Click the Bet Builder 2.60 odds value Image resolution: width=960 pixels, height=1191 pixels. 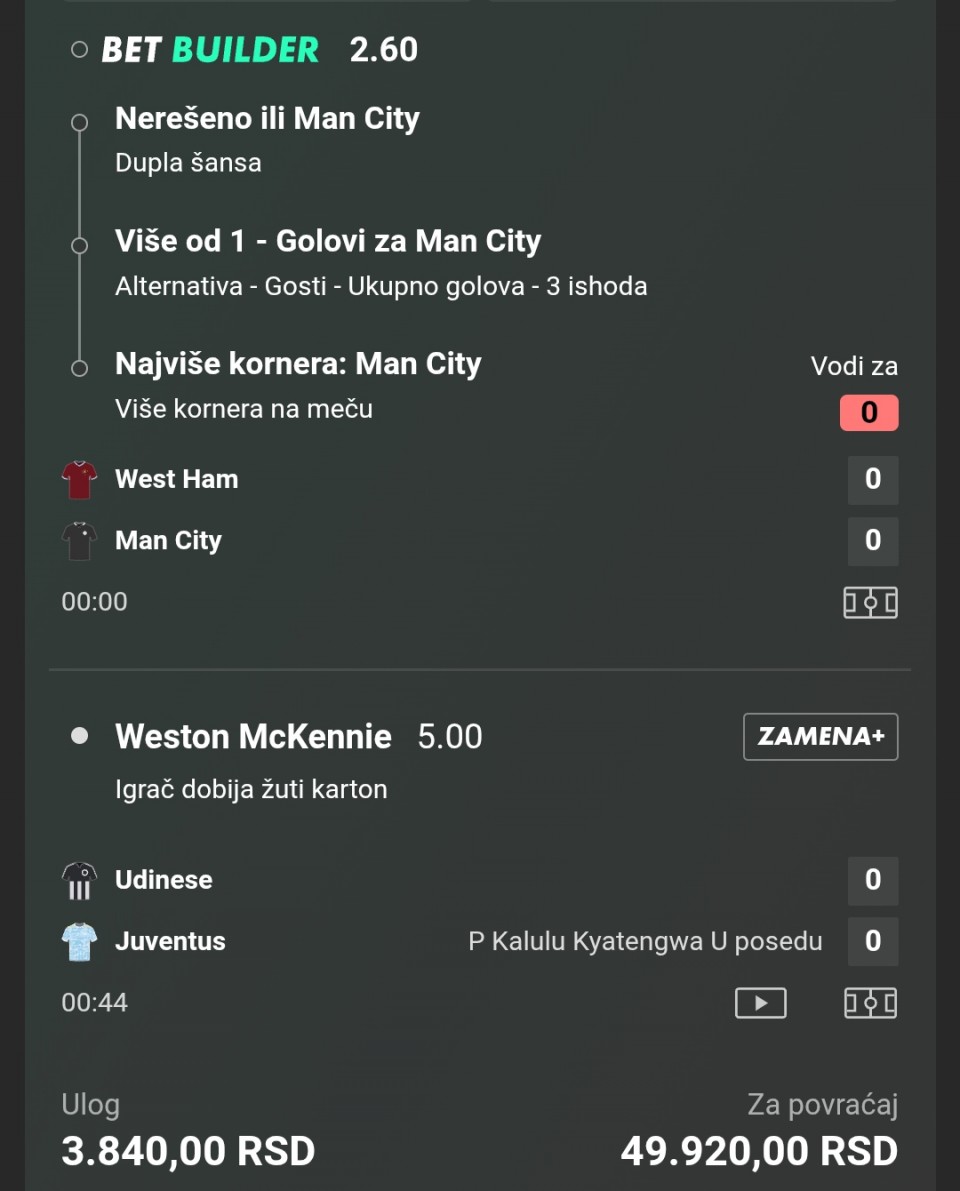pos(384,50)
